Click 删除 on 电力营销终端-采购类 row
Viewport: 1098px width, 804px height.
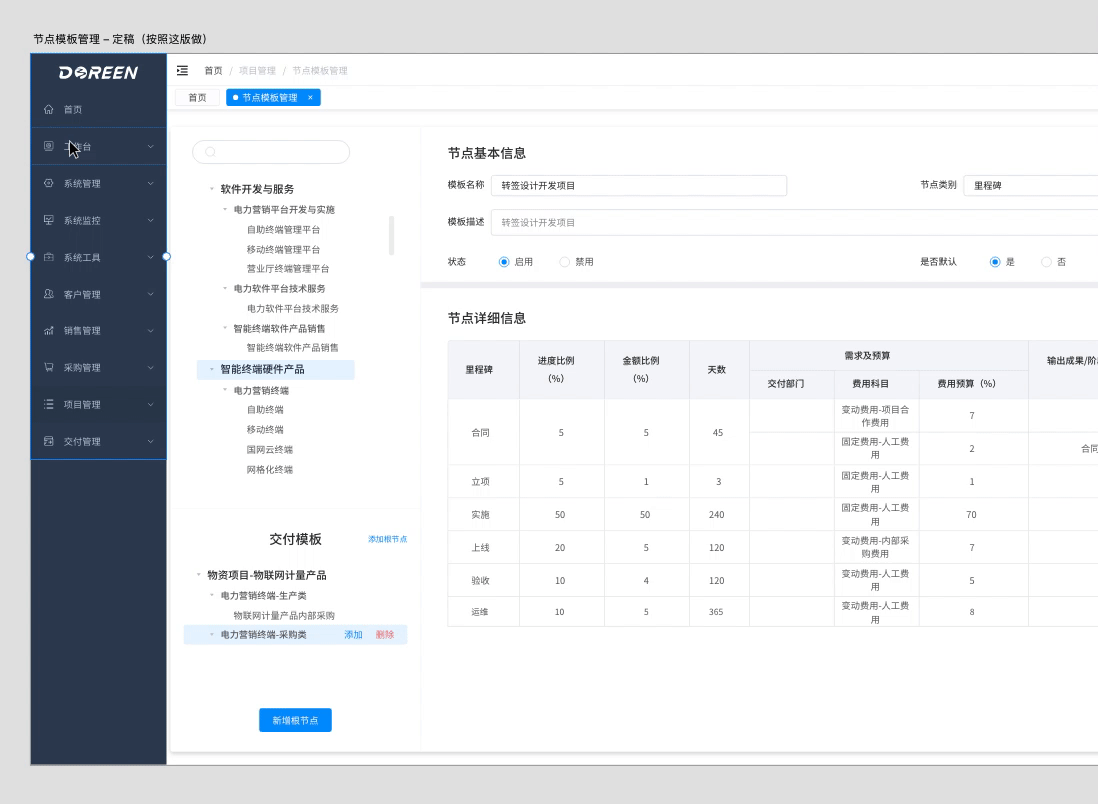coord(384,635)
